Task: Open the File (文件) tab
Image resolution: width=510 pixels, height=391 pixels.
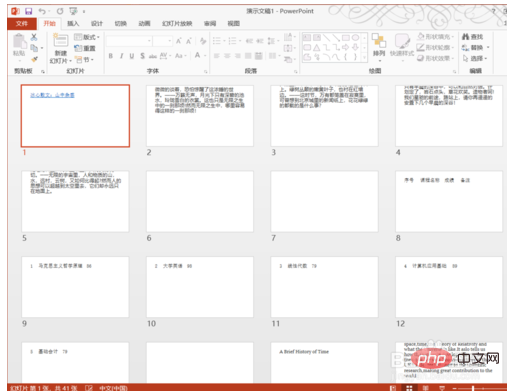Action: [x=22, y=23]
